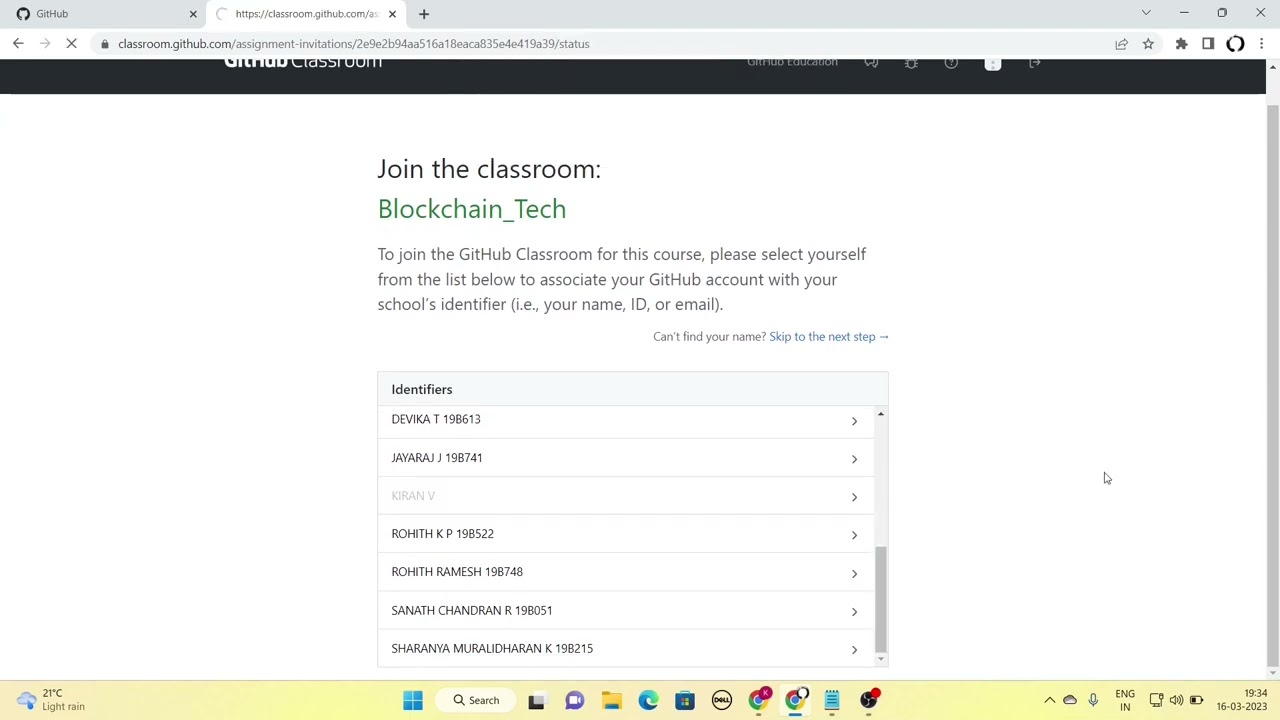This screenshot has width=1280, height=720.
Task: Click the GitHub Classroom logo
Action: tap(303, 63)
